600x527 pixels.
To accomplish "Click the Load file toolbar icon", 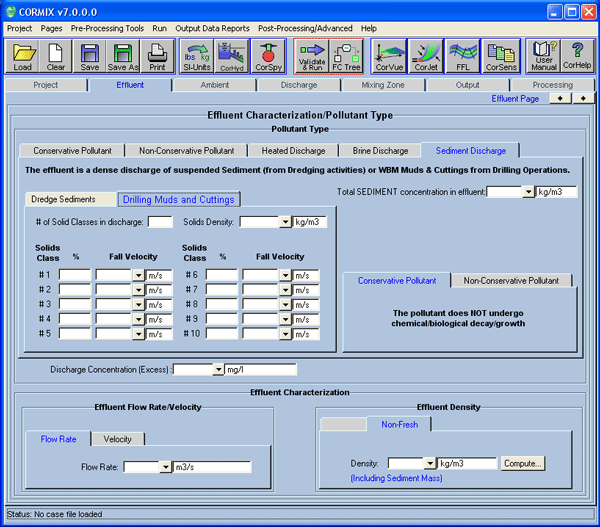I will click(x=22, y=57).
